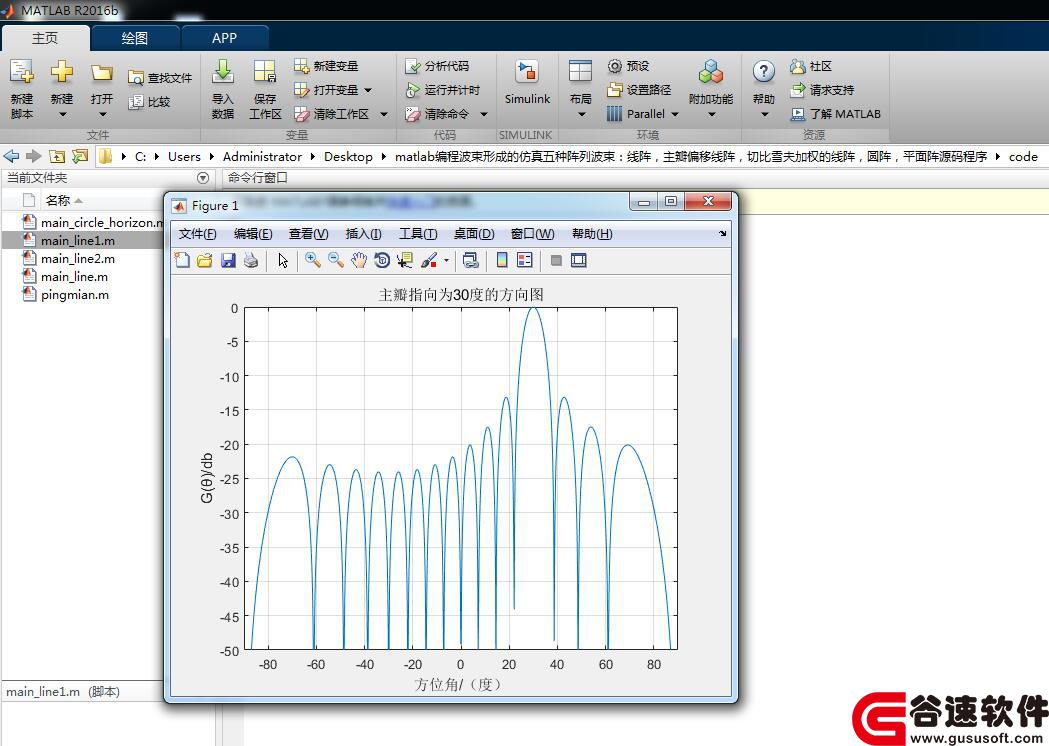Go up one folder level icon
The image size is (1049, 746).
pos(58,157)
